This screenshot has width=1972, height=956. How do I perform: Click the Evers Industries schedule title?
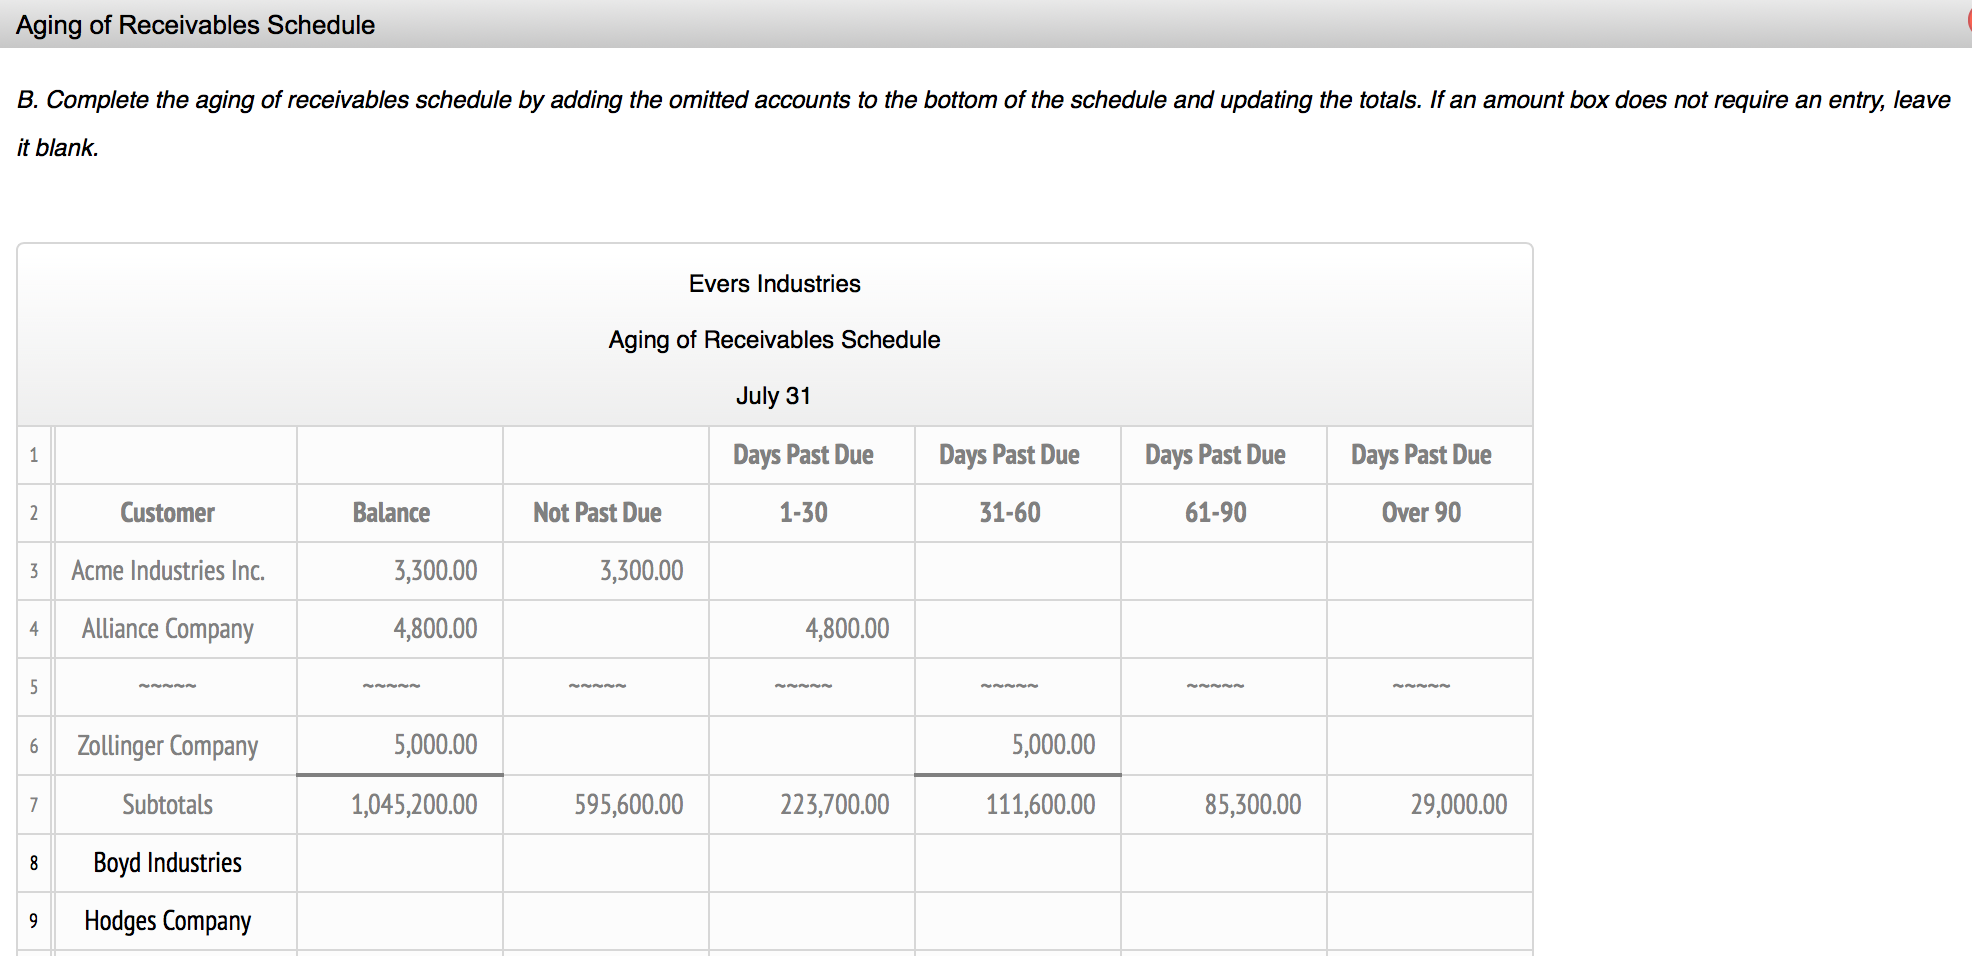pos(775,284)
